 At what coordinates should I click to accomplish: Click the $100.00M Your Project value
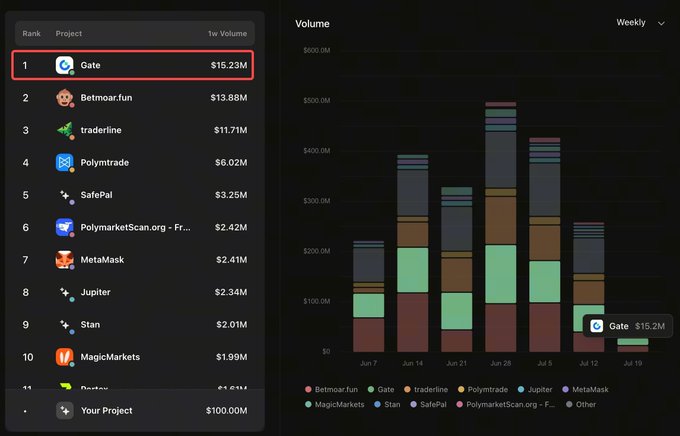tap(227, 410)
